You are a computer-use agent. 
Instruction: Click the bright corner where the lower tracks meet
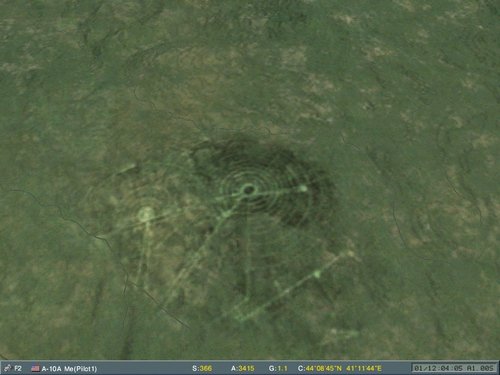pyautogui.click(x=241, y=316)
